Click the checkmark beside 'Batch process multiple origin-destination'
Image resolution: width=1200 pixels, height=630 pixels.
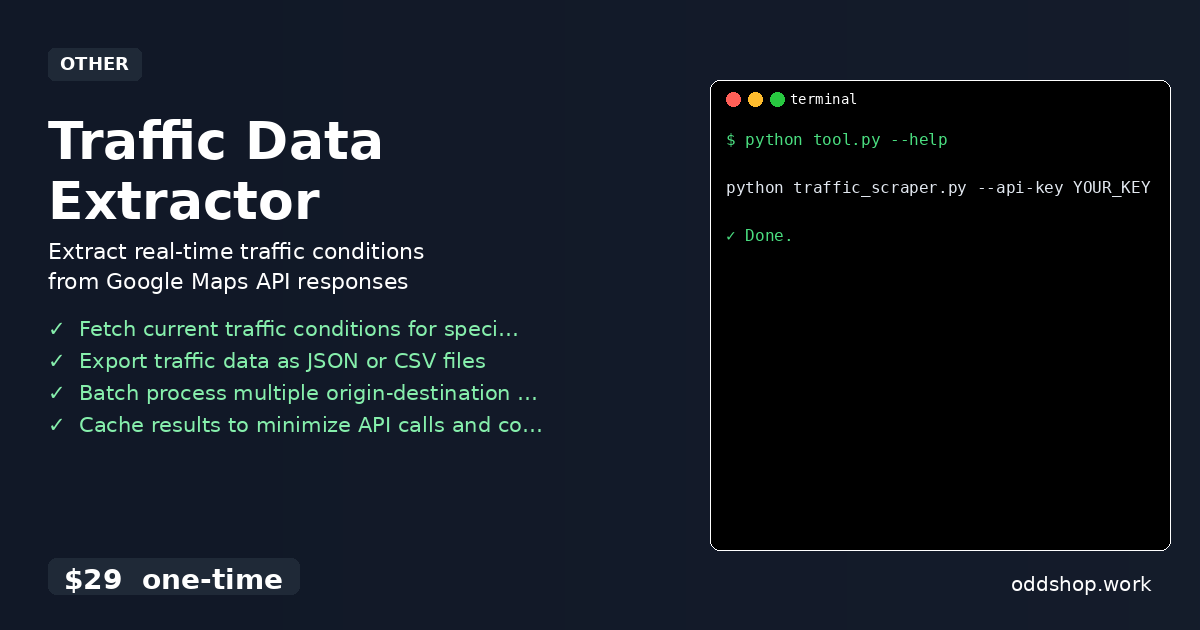pyautogui.click(x=57, y=393)
